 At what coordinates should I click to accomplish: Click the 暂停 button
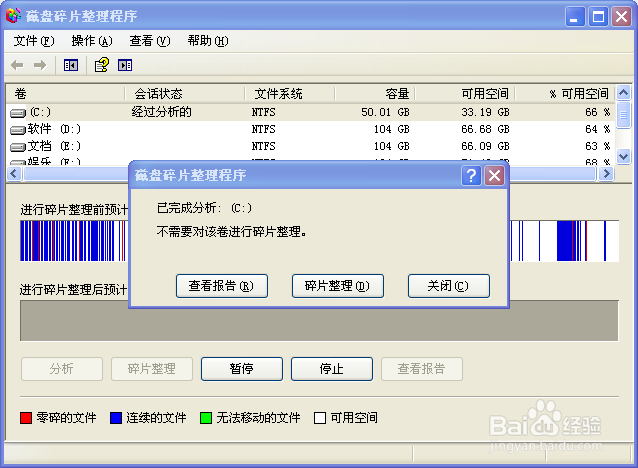pyautogui.click(x=242, y=369)
